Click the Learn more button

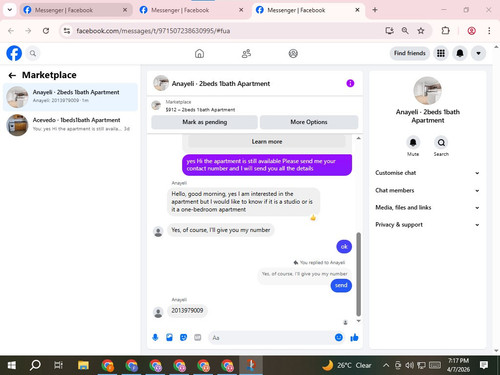[x=267, y=142]
